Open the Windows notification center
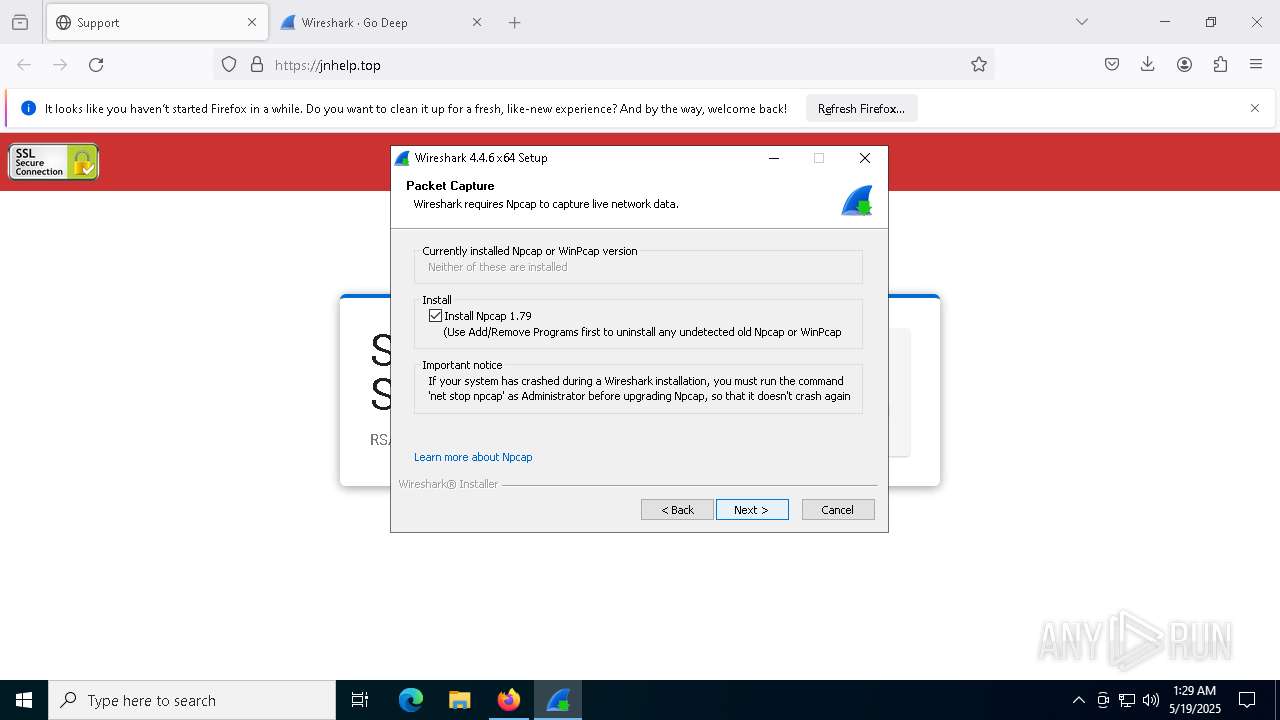The width and height of the screenshot is (1280, 720). (1247, 700)
